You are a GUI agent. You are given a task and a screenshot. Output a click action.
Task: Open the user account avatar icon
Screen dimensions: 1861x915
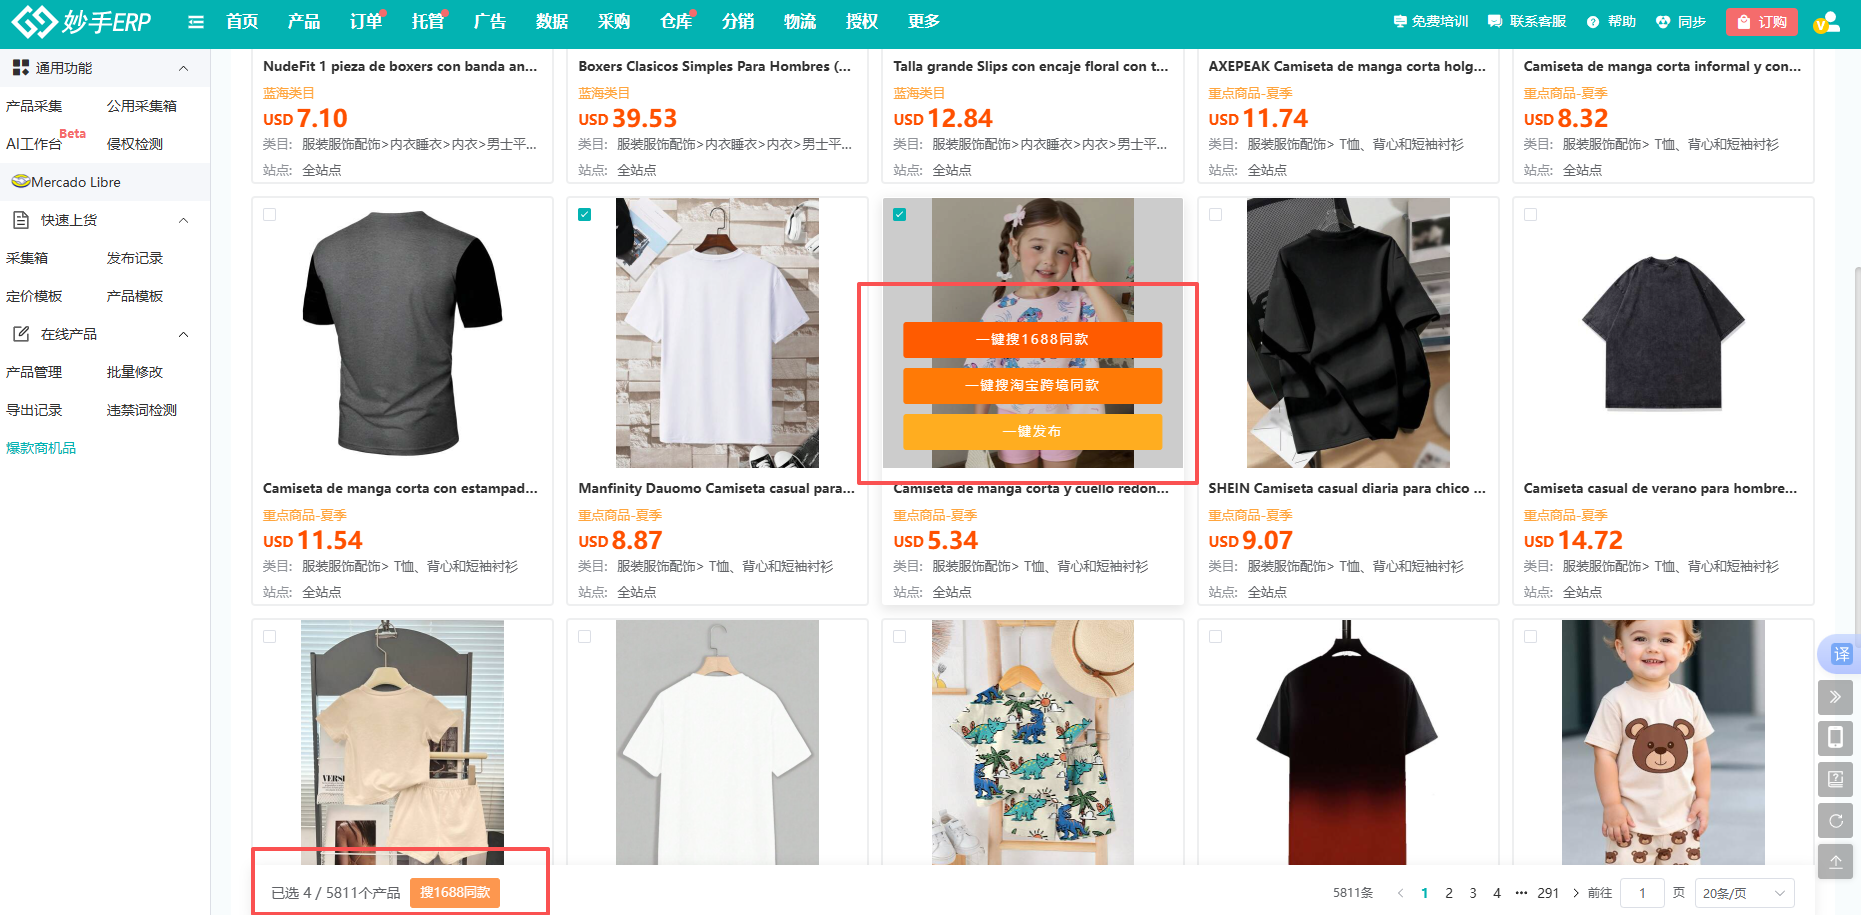[x=1825, y=22]
